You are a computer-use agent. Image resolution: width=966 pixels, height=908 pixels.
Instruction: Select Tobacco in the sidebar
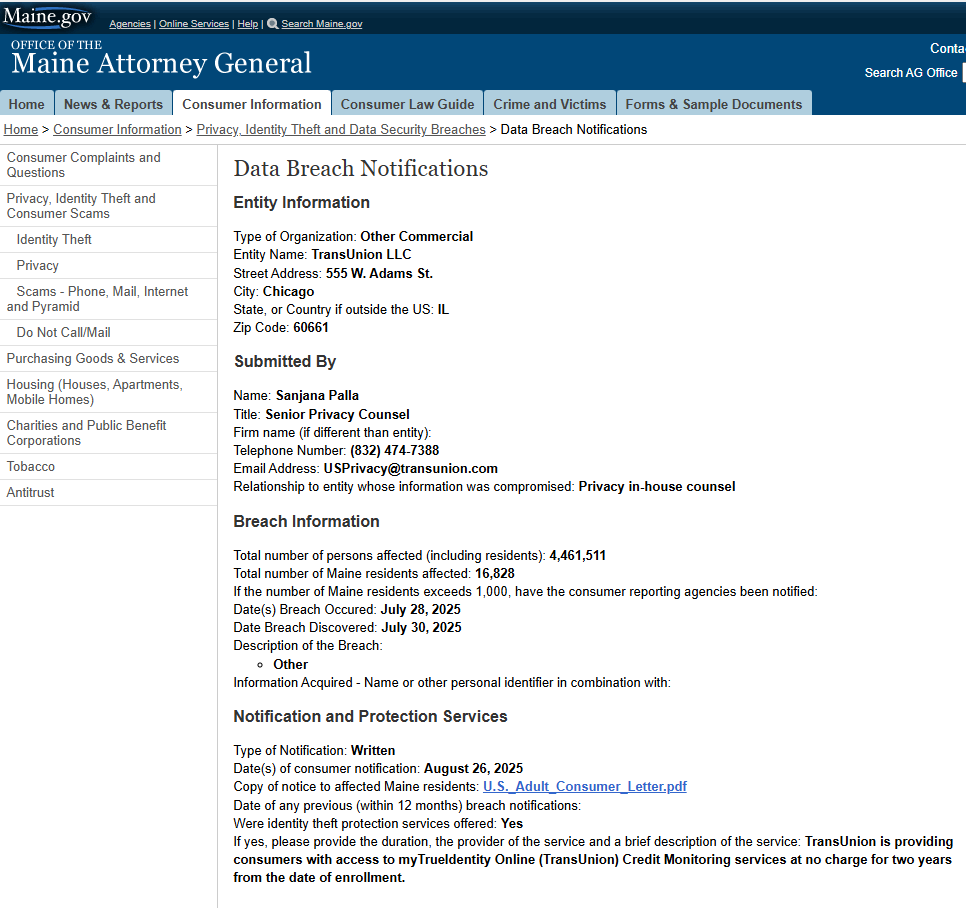click(108, 466)
